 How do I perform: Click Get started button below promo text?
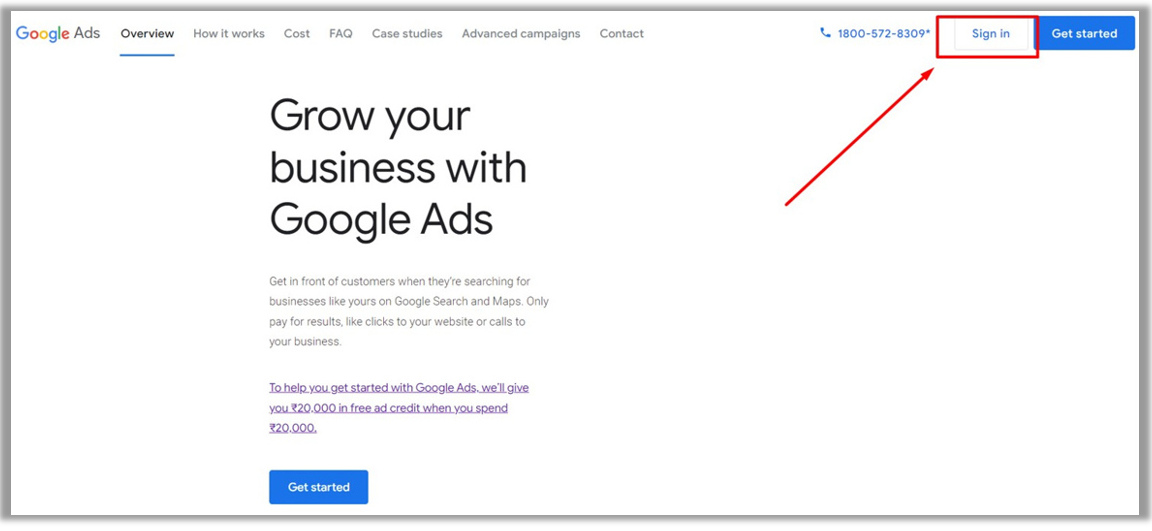[319, 487]
